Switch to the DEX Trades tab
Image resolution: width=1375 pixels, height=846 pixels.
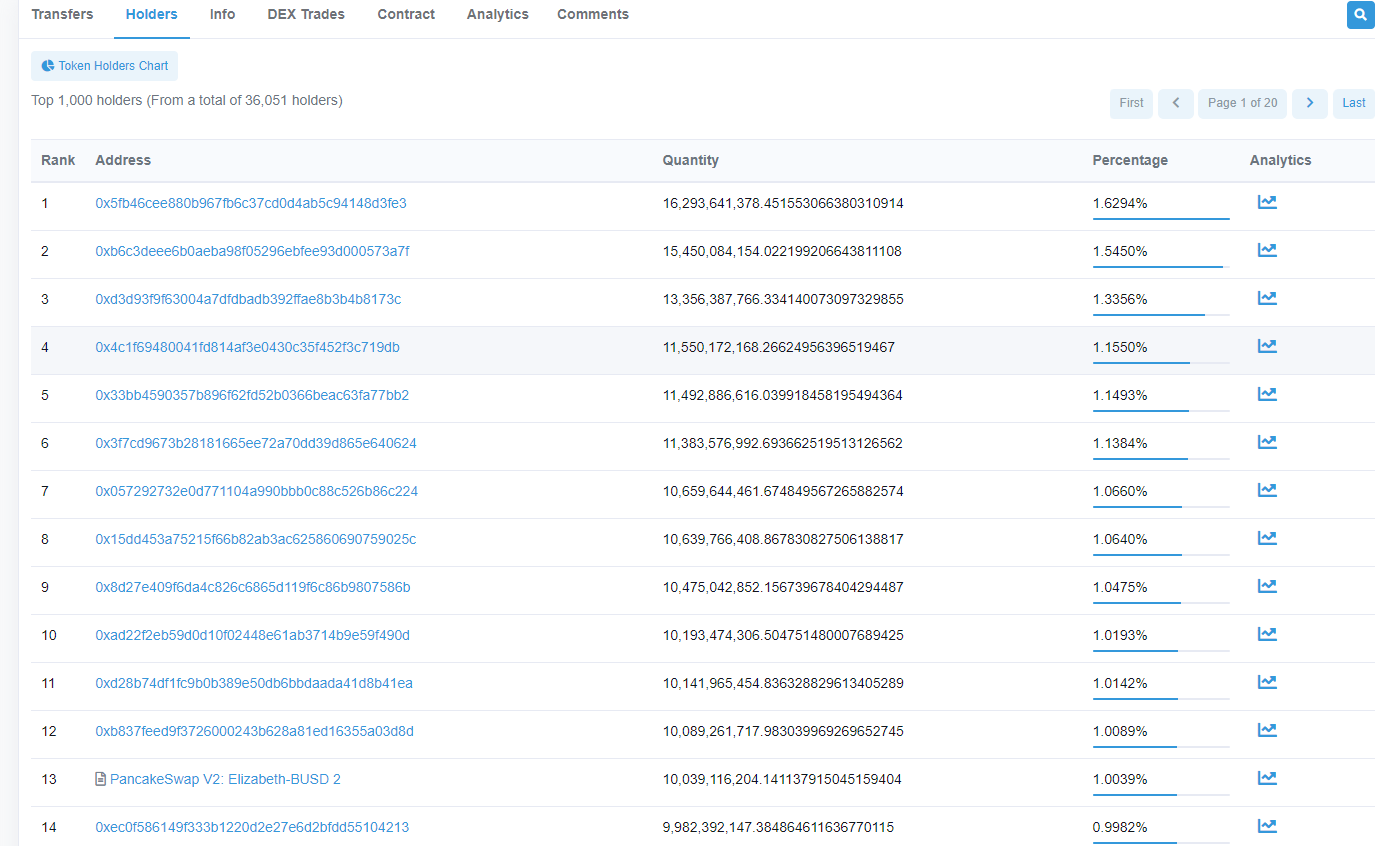(x=306, y=15)
